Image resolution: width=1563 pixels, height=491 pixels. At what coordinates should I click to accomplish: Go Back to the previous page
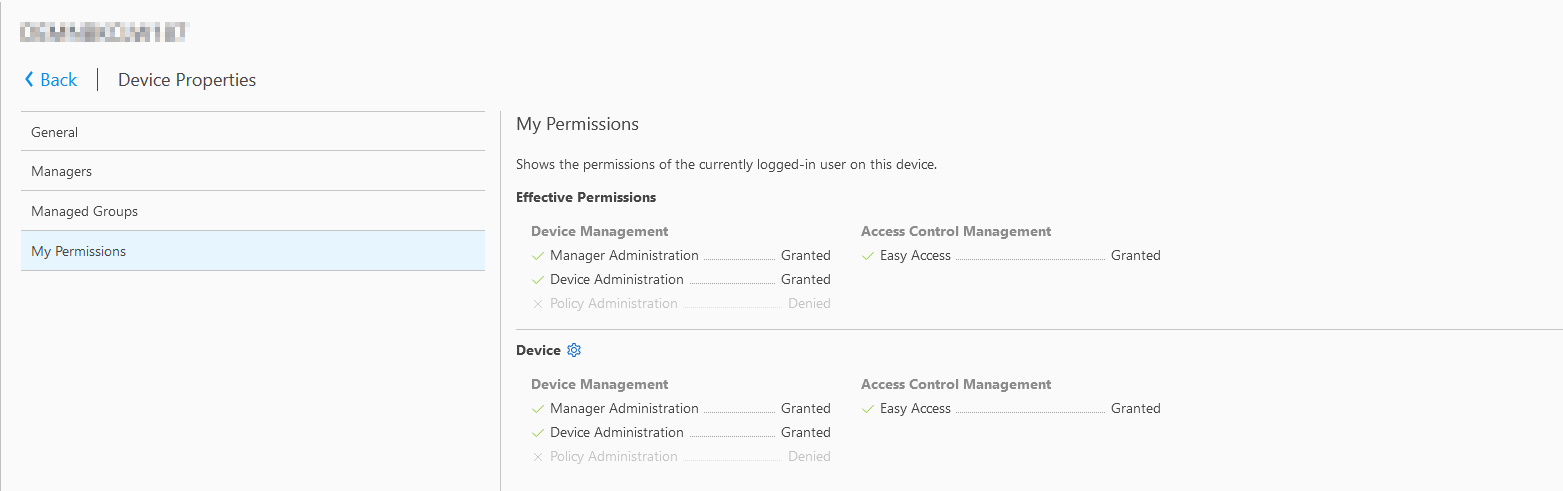pyautogui.click(x=58, y=80)
